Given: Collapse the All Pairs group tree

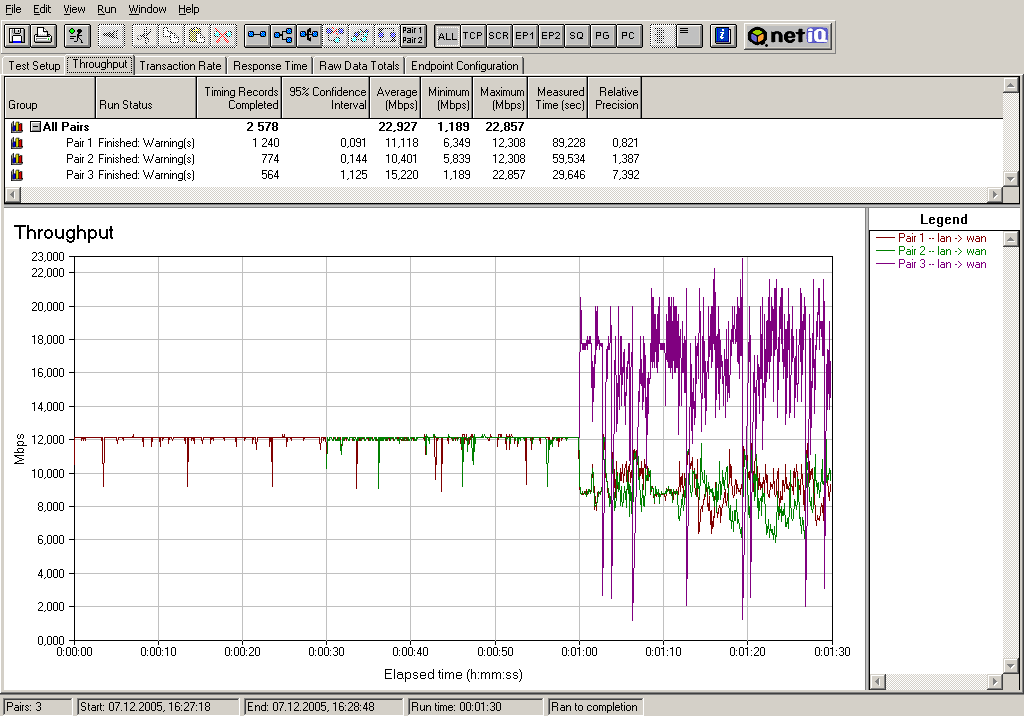Looking at the screenshot, I should [35, 127].
